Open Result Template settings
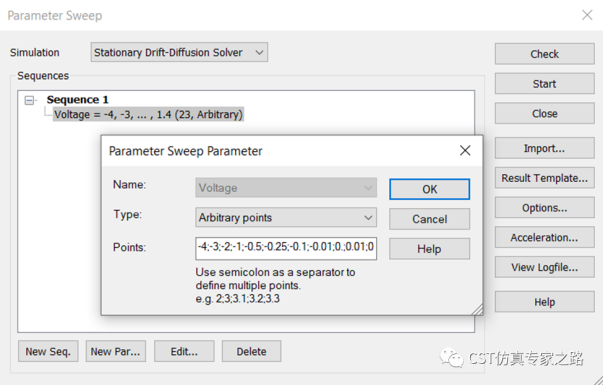 point(545,178)
